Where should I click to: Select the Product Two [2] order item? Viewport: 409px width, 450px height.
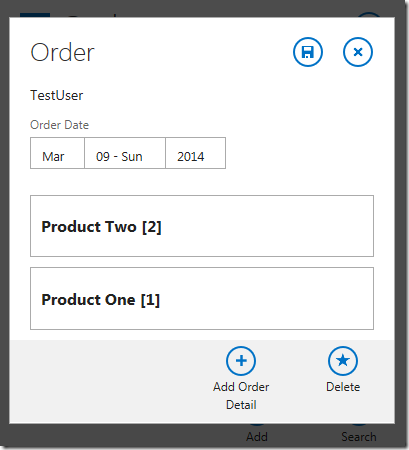click(202, 226)
